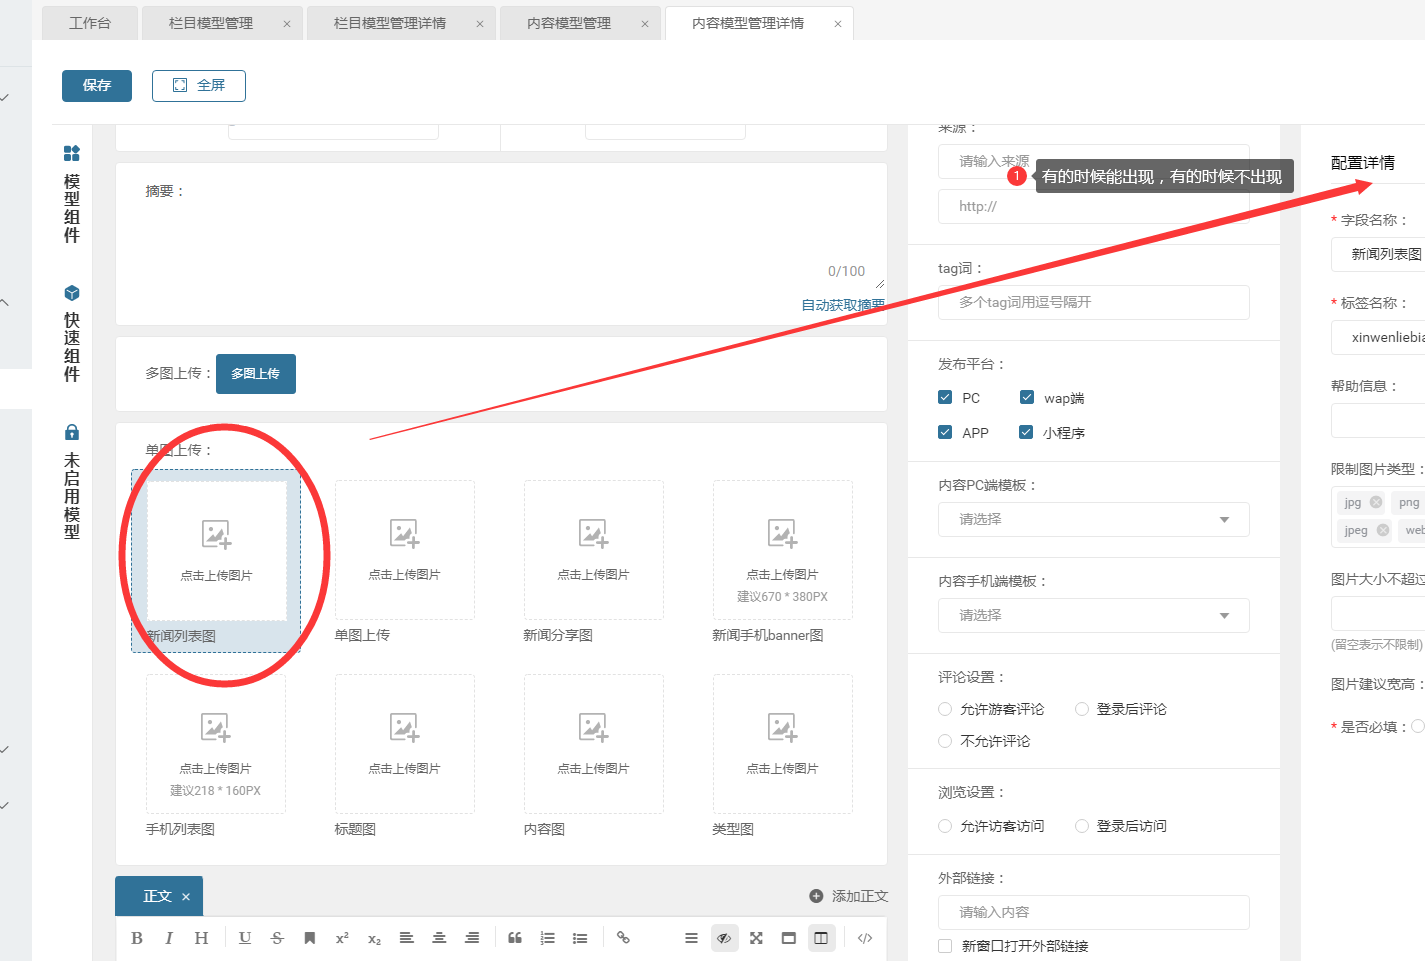Viewport: 1425px width, 961px height.
Task: Center align the text
Action: [439, 938]
